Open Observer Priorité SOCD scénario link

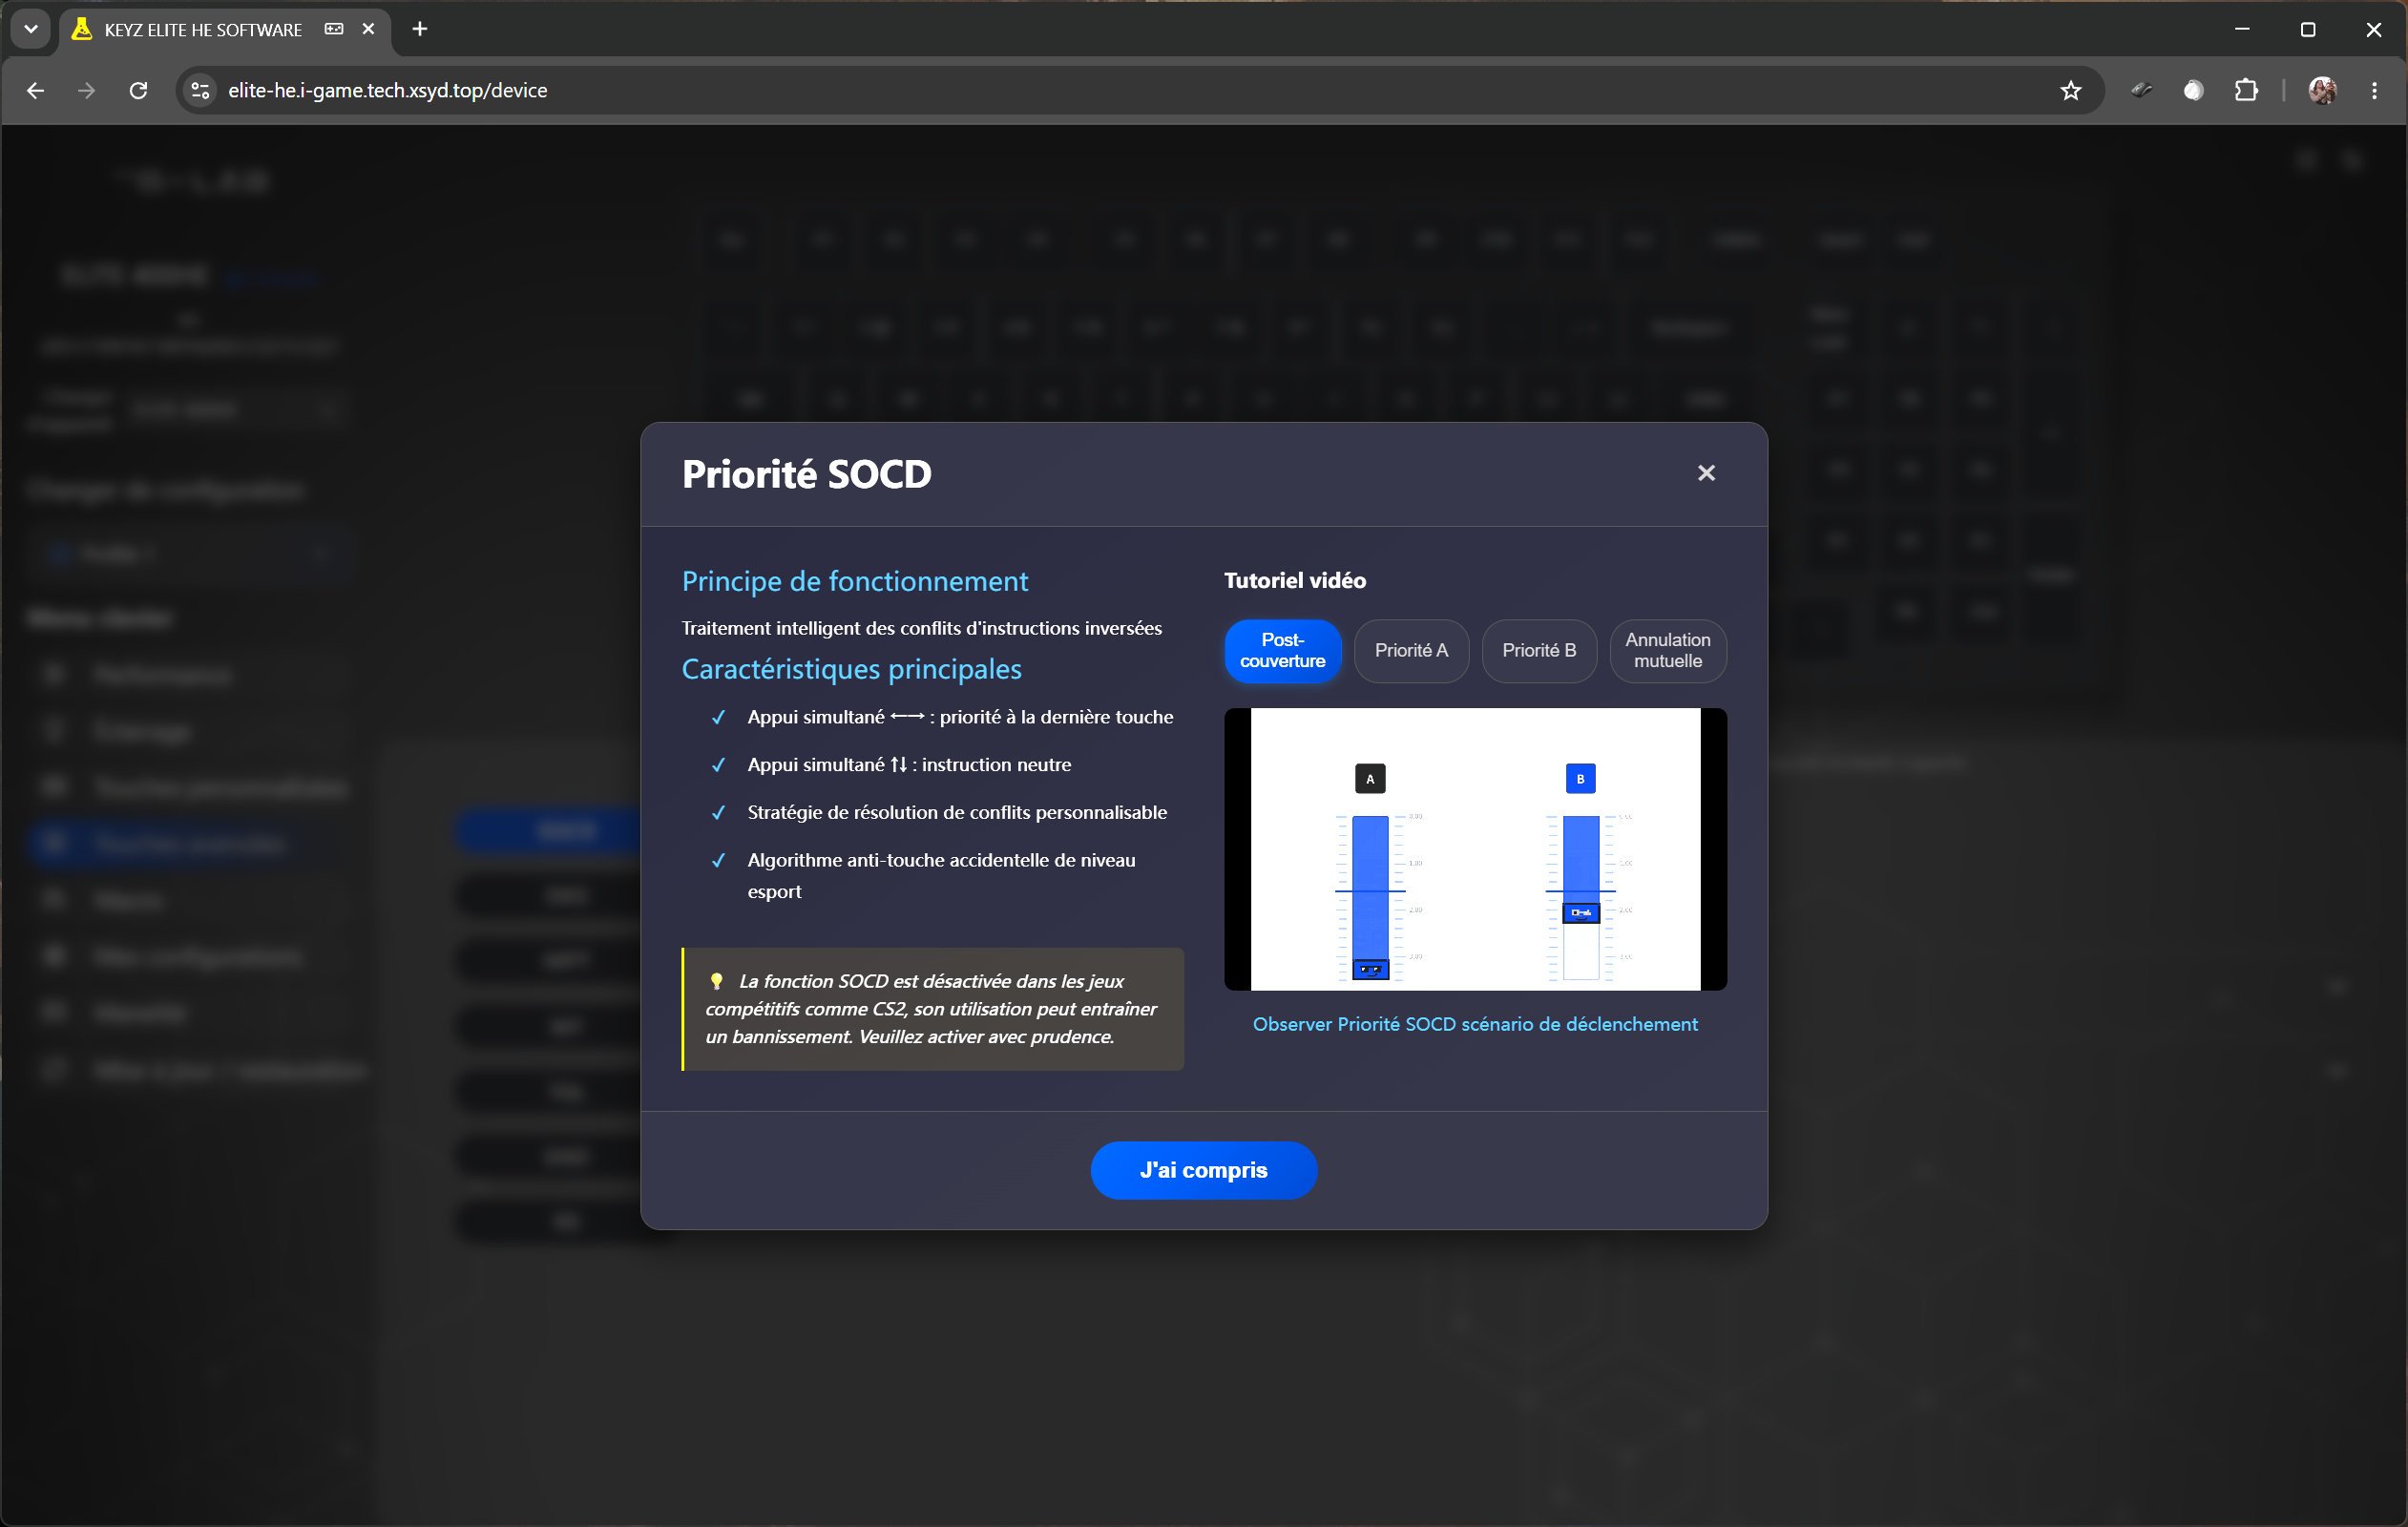tap(1475, 1024)
